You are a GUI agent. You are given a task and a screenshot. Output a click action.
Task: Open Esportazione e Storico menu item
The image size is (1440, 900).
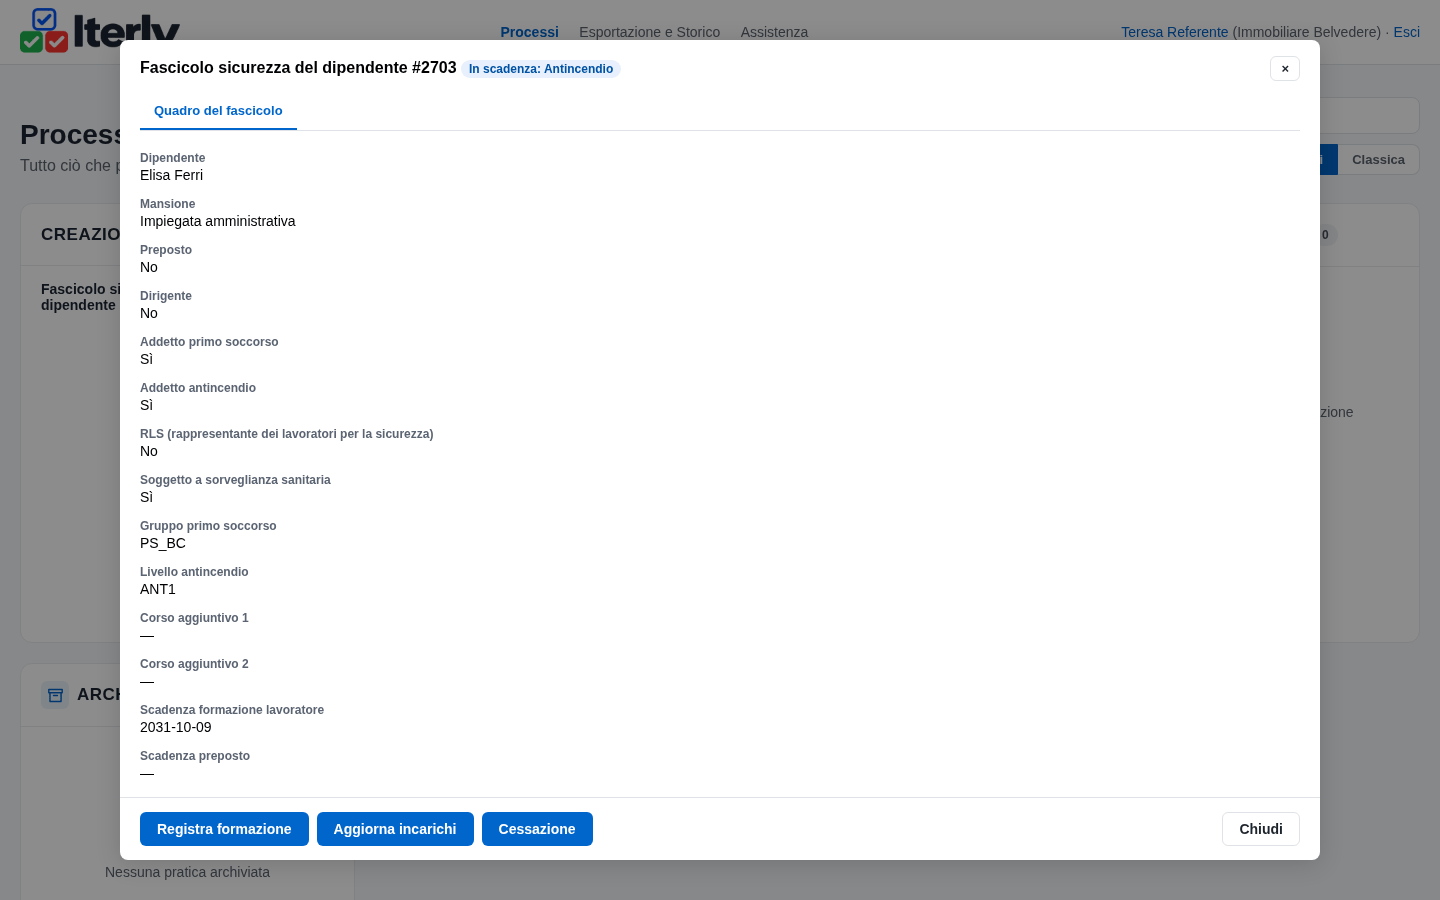click(x=649, y=32)
